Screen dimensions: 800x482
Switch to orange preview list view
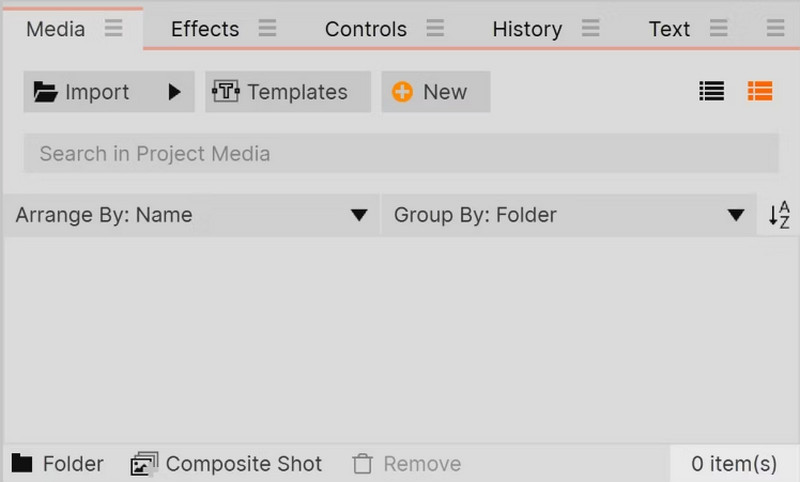(760, 92)
